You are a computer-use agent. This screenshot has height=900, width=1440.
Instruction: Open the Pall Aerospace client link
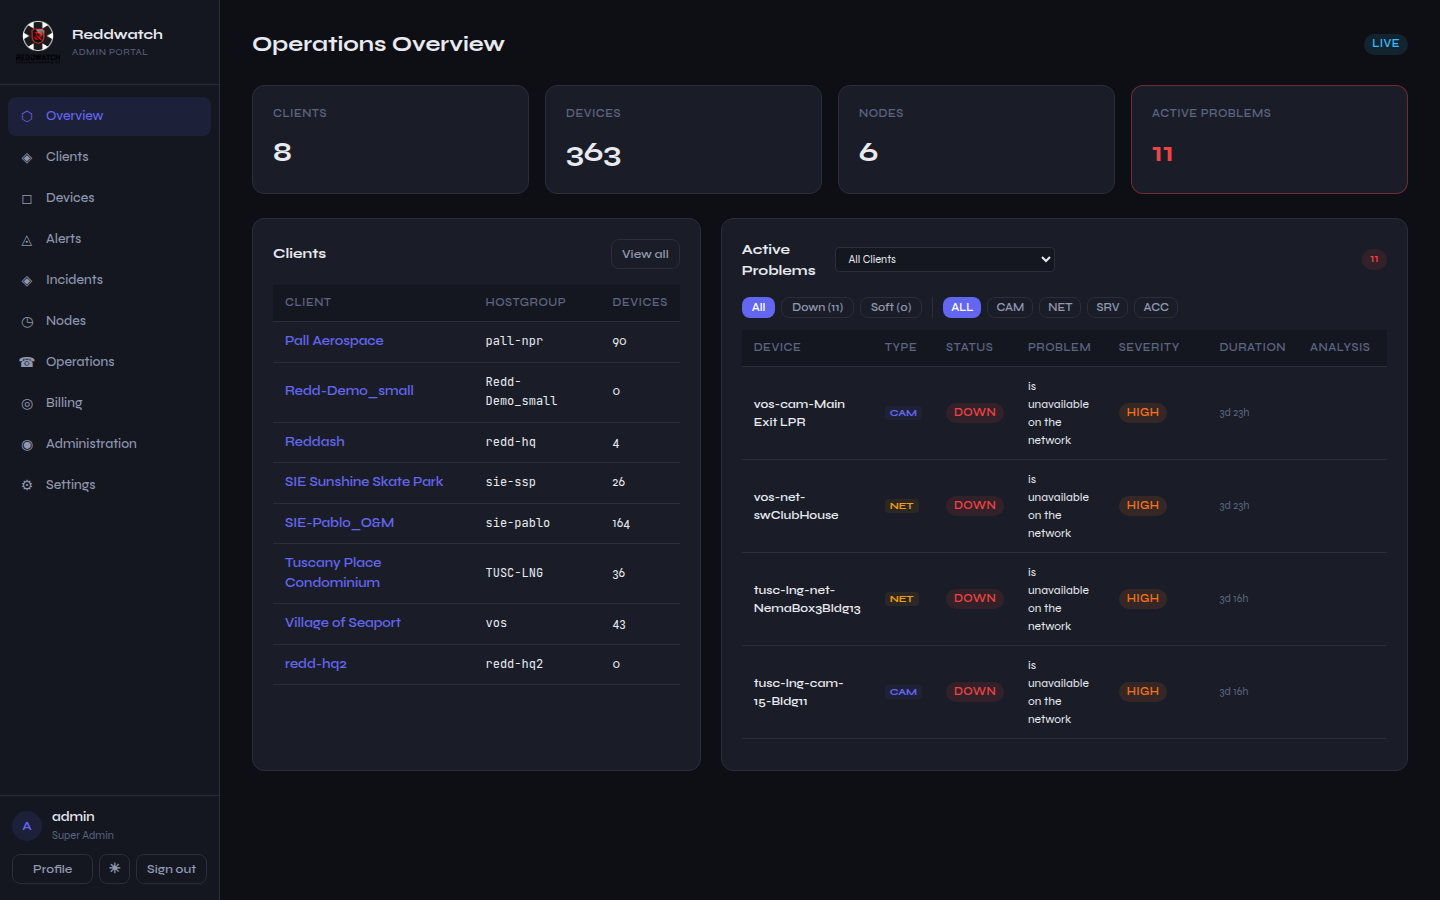point(334,341)
